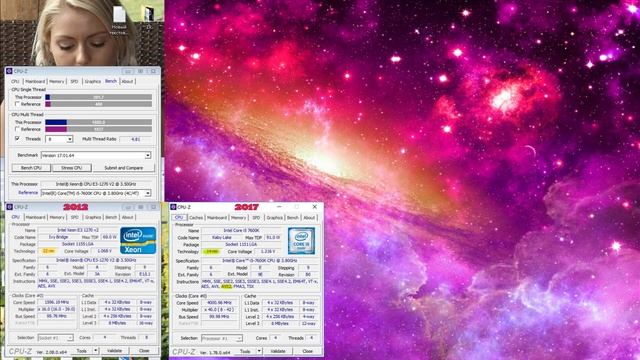This screenshot has height=360, width=640.
Task: Click the Tools button in the 2012 window
Action: (82, 351)
